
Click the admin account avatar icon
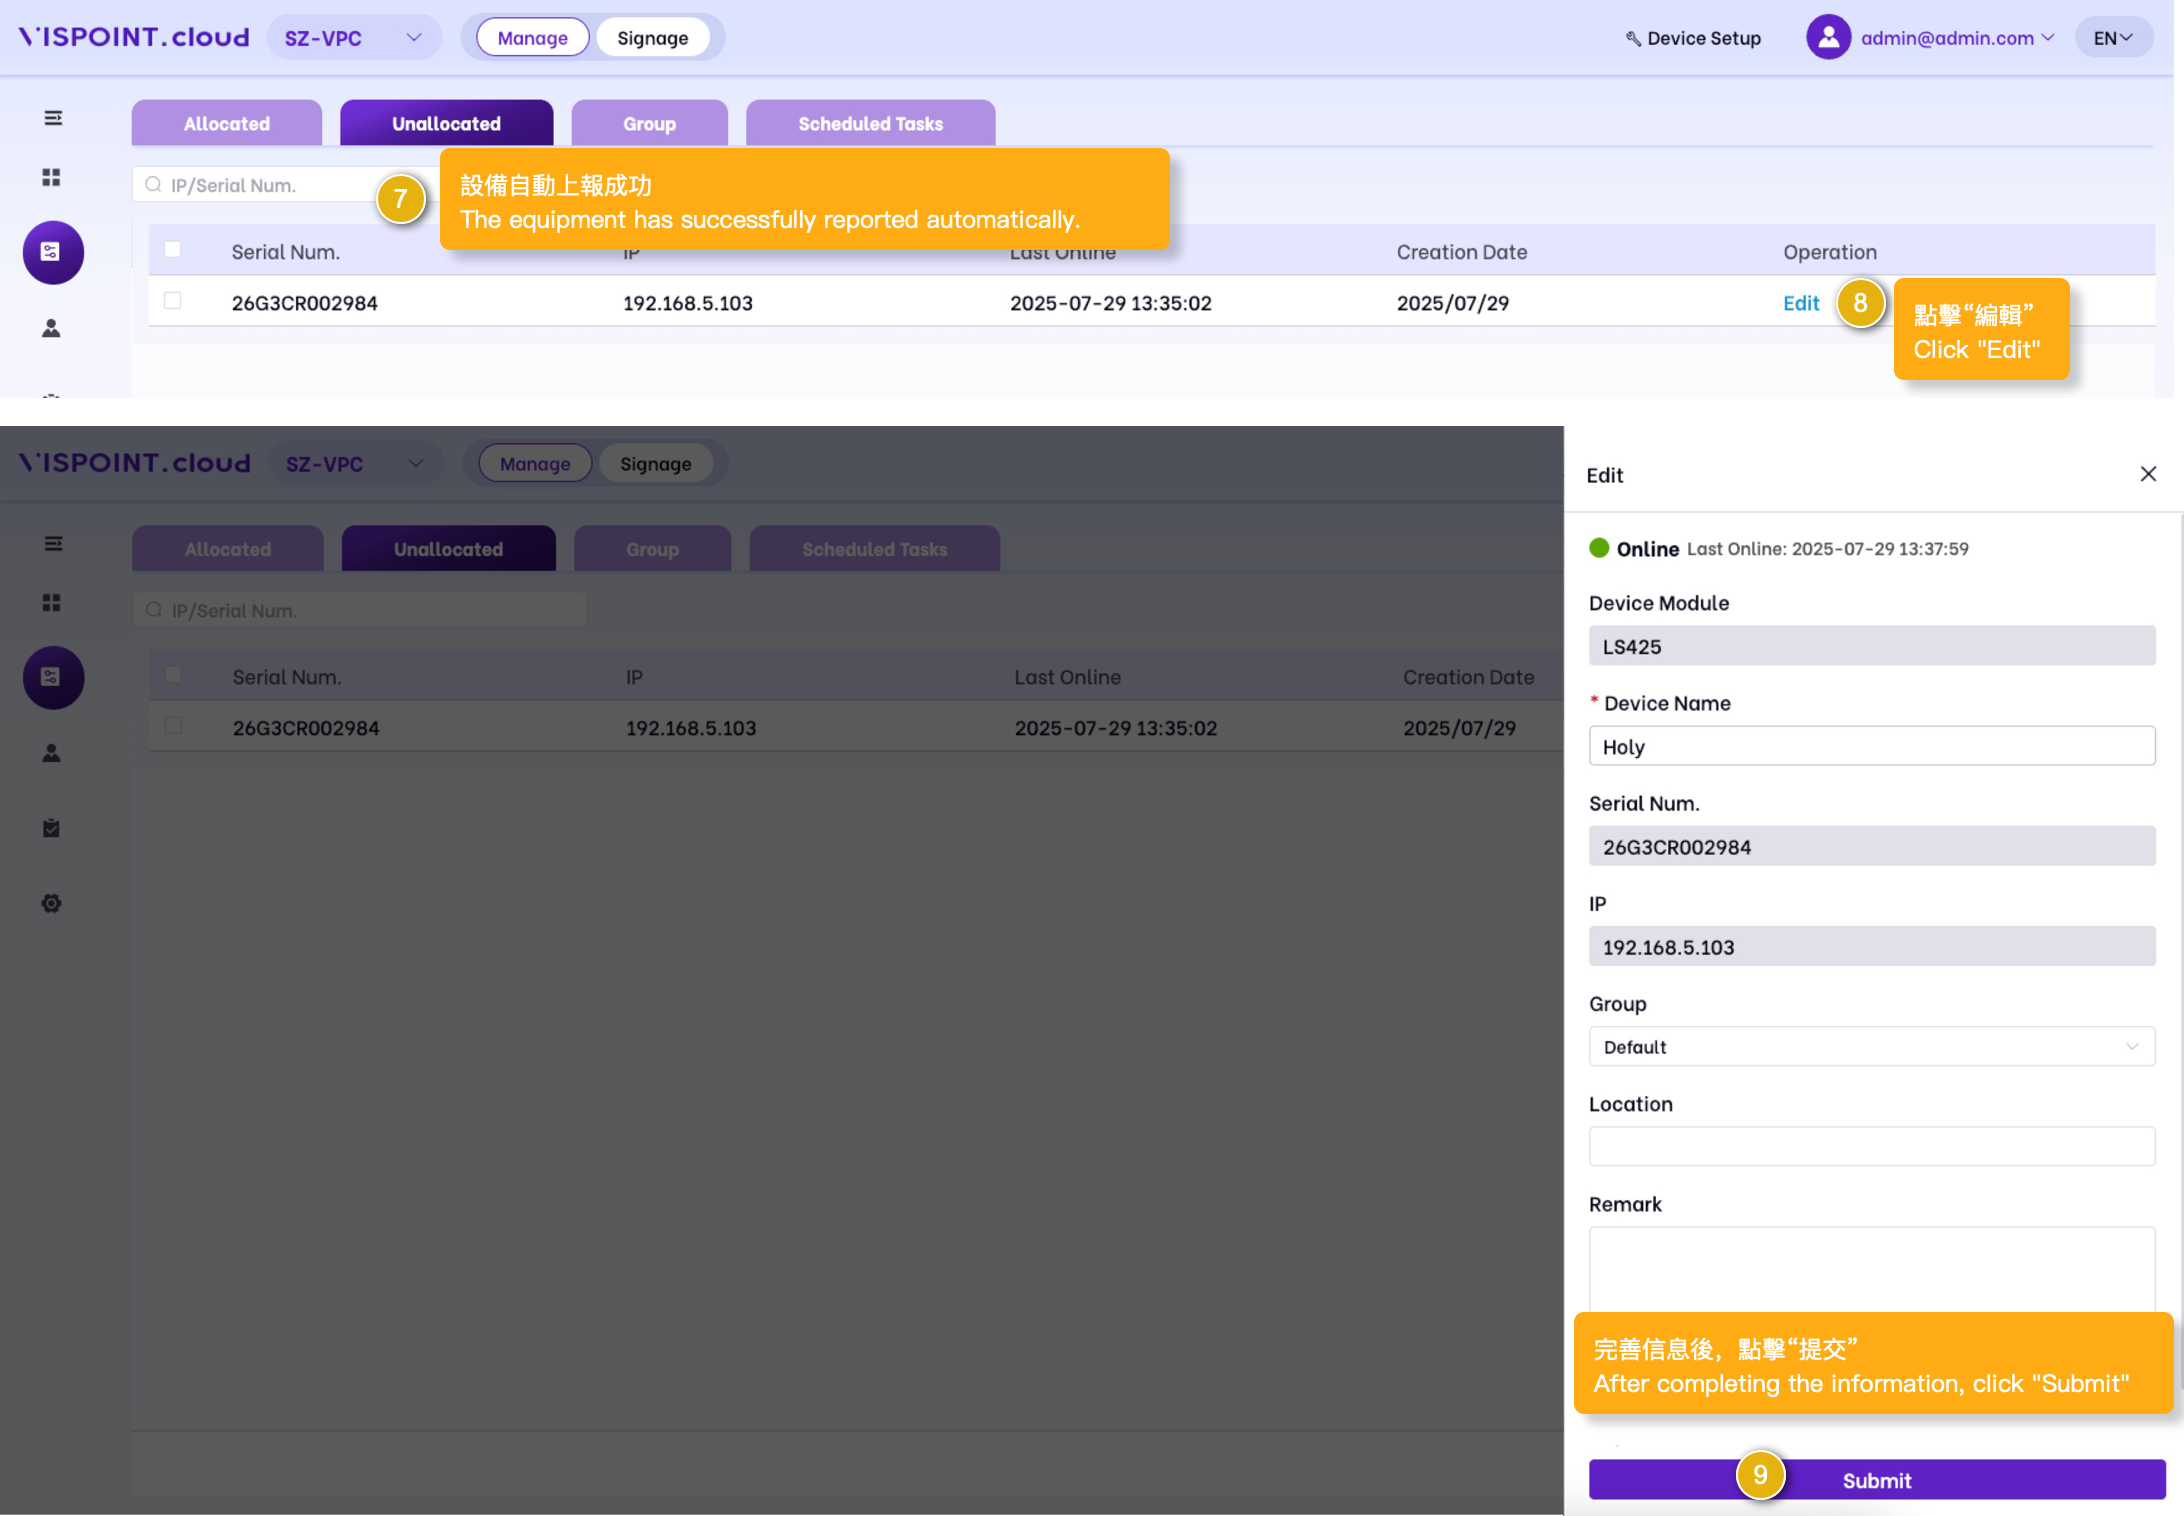pyautogui.click(x=1827, y=38)
